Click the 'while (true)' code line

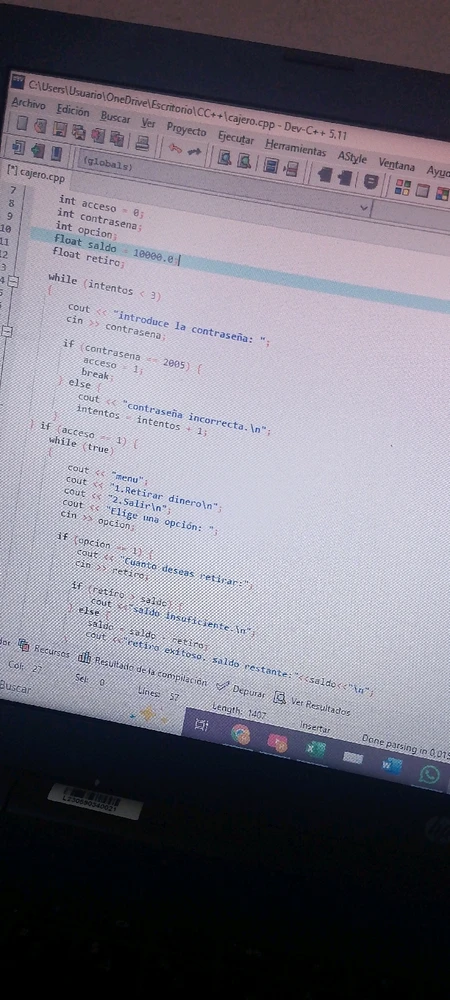pos(81,445)
